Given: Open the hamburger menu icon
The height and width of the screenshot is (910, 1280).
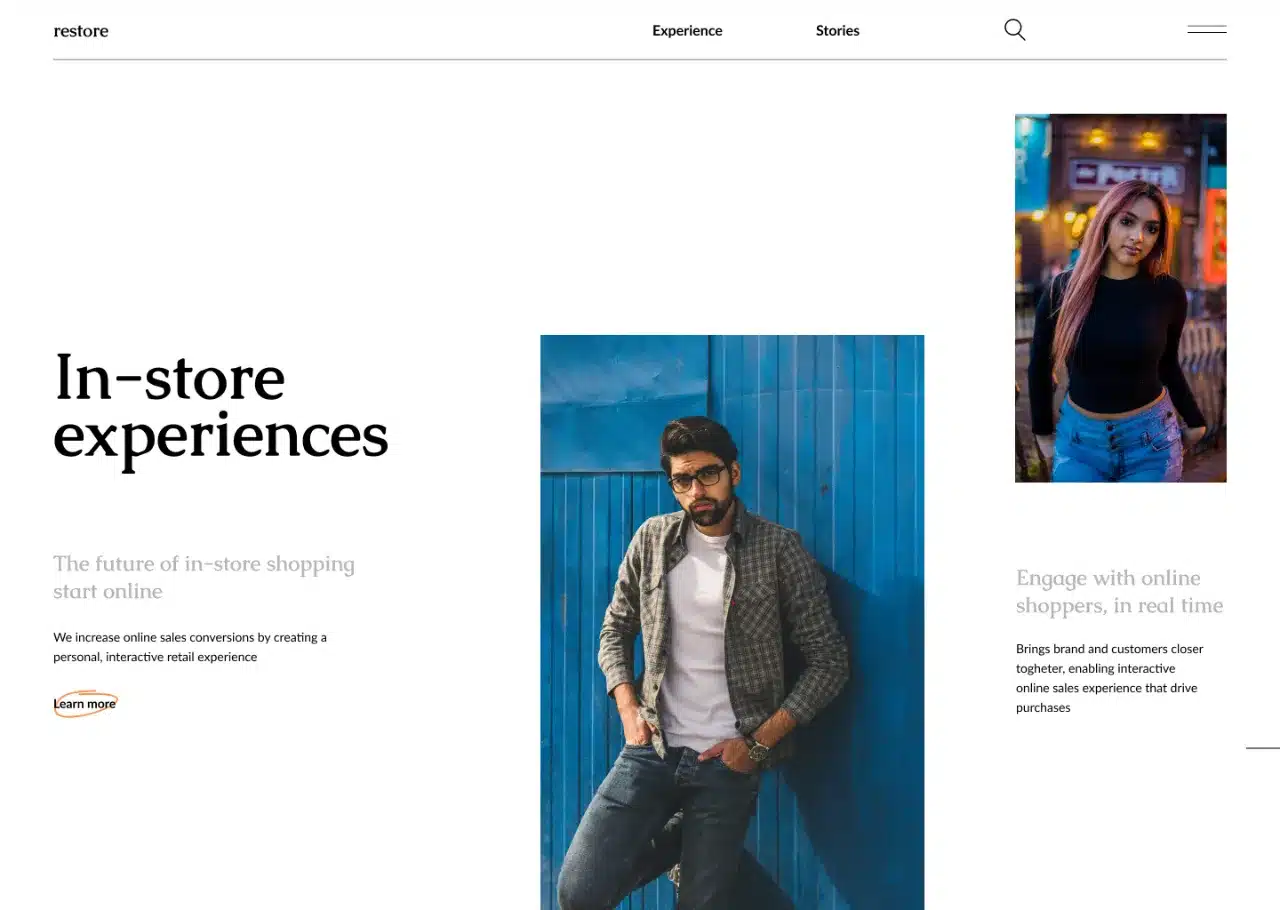Looking at the screenshot, I should (x=1206, y=30).
